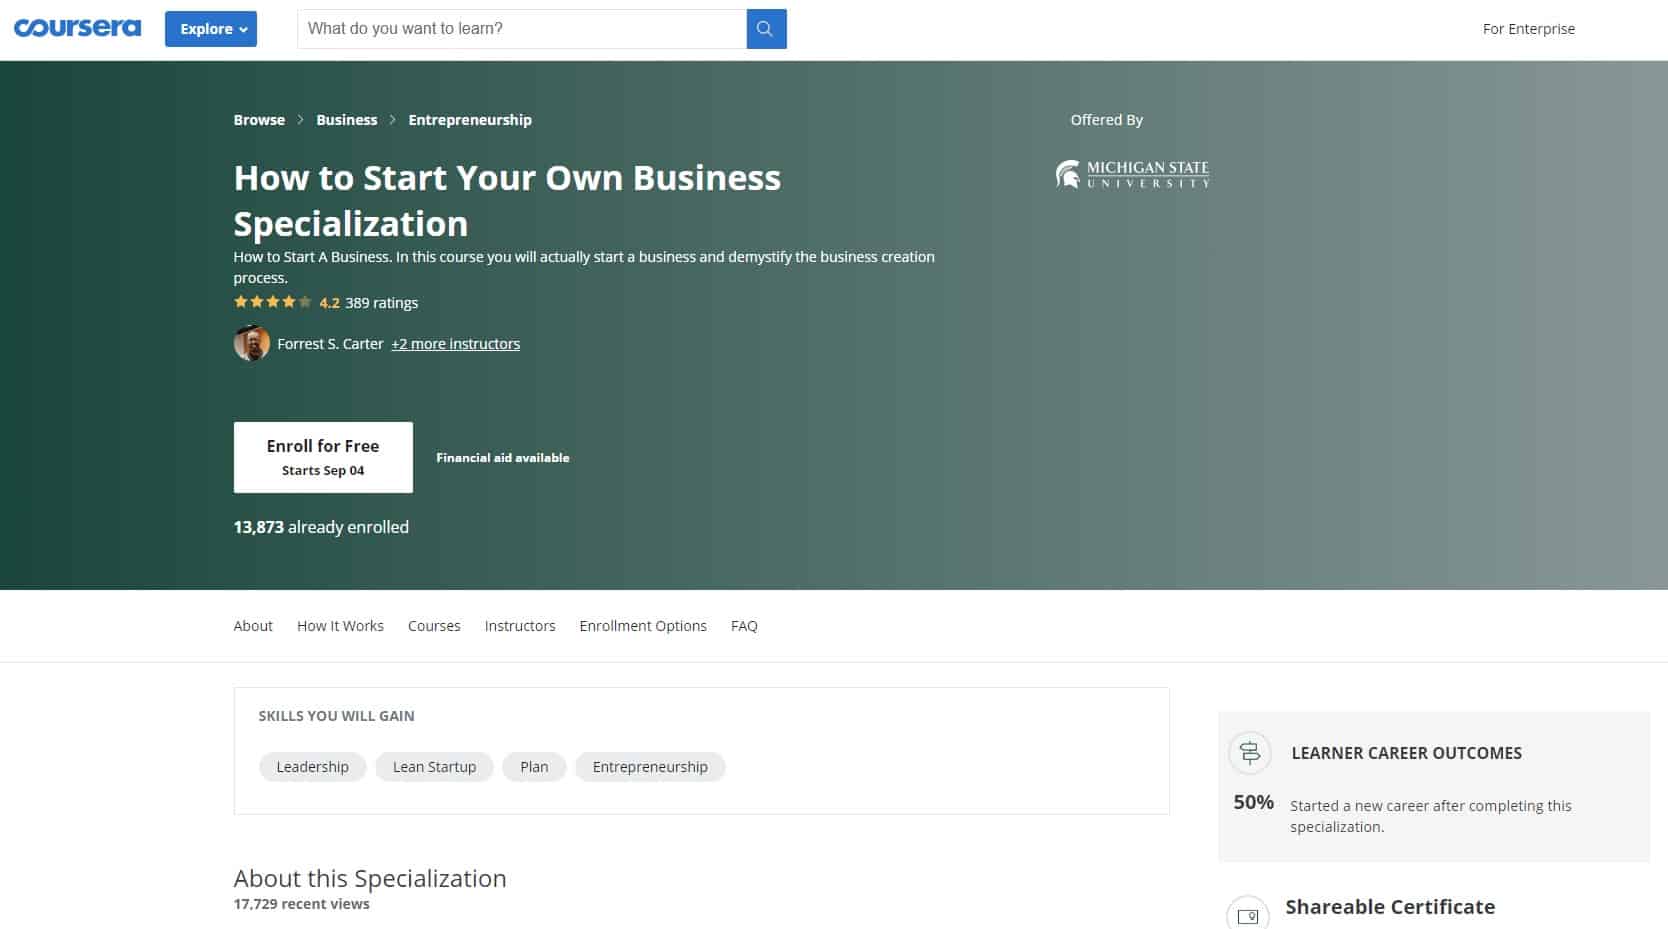Switch to the Courses tab
The width and height of the screenshot is (1668, 929).
click(434, 626)
